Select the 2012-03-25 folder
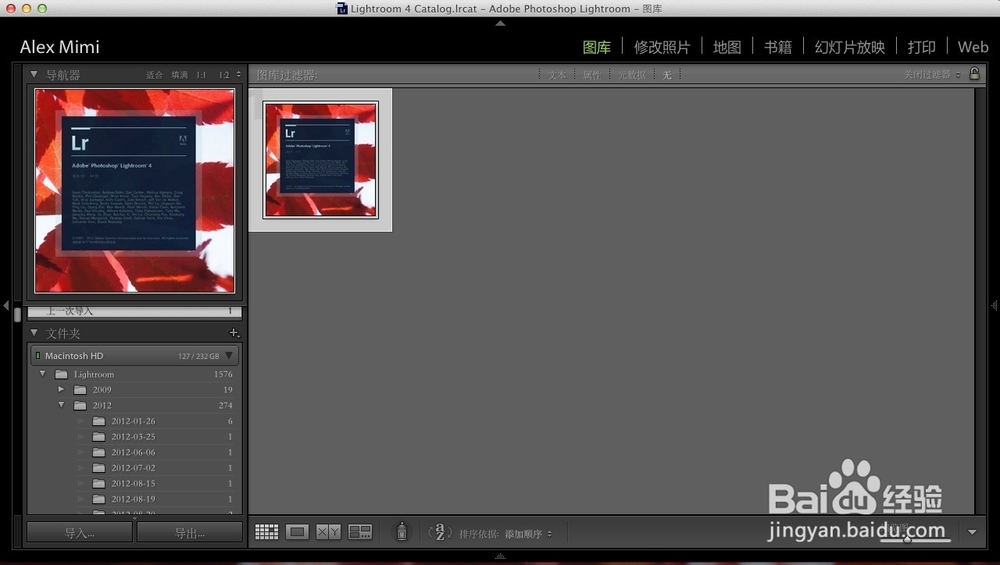Image resolution: width=1000 pixels, height=565 pixels. 133,436
